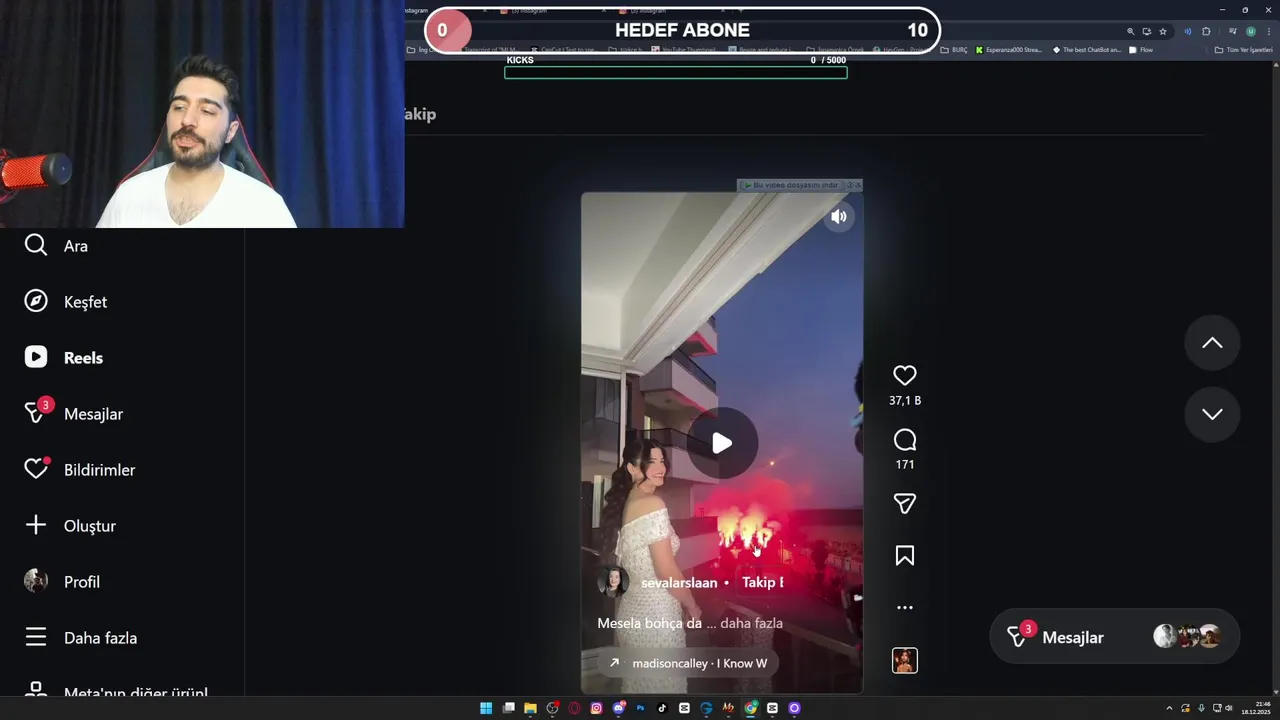Viewport: 1280px width, 720px height.
Task: Open the browser profile avatar
Action: pos(1251,31)
